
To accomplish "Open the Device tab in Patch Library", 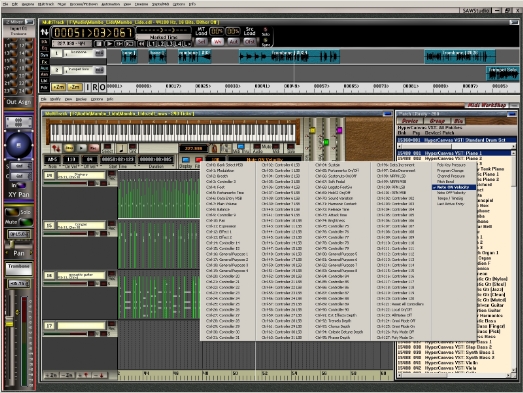I will point(410,121).
